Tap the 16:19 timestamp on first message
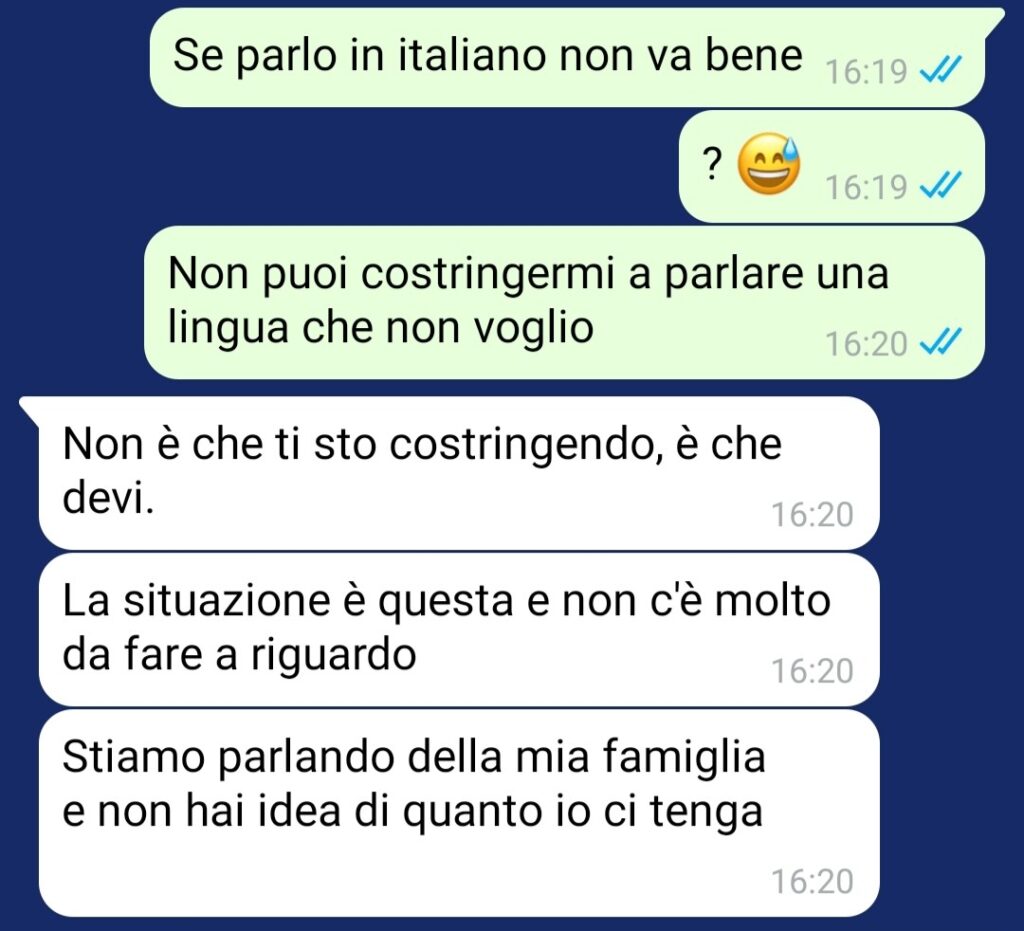 866,72
